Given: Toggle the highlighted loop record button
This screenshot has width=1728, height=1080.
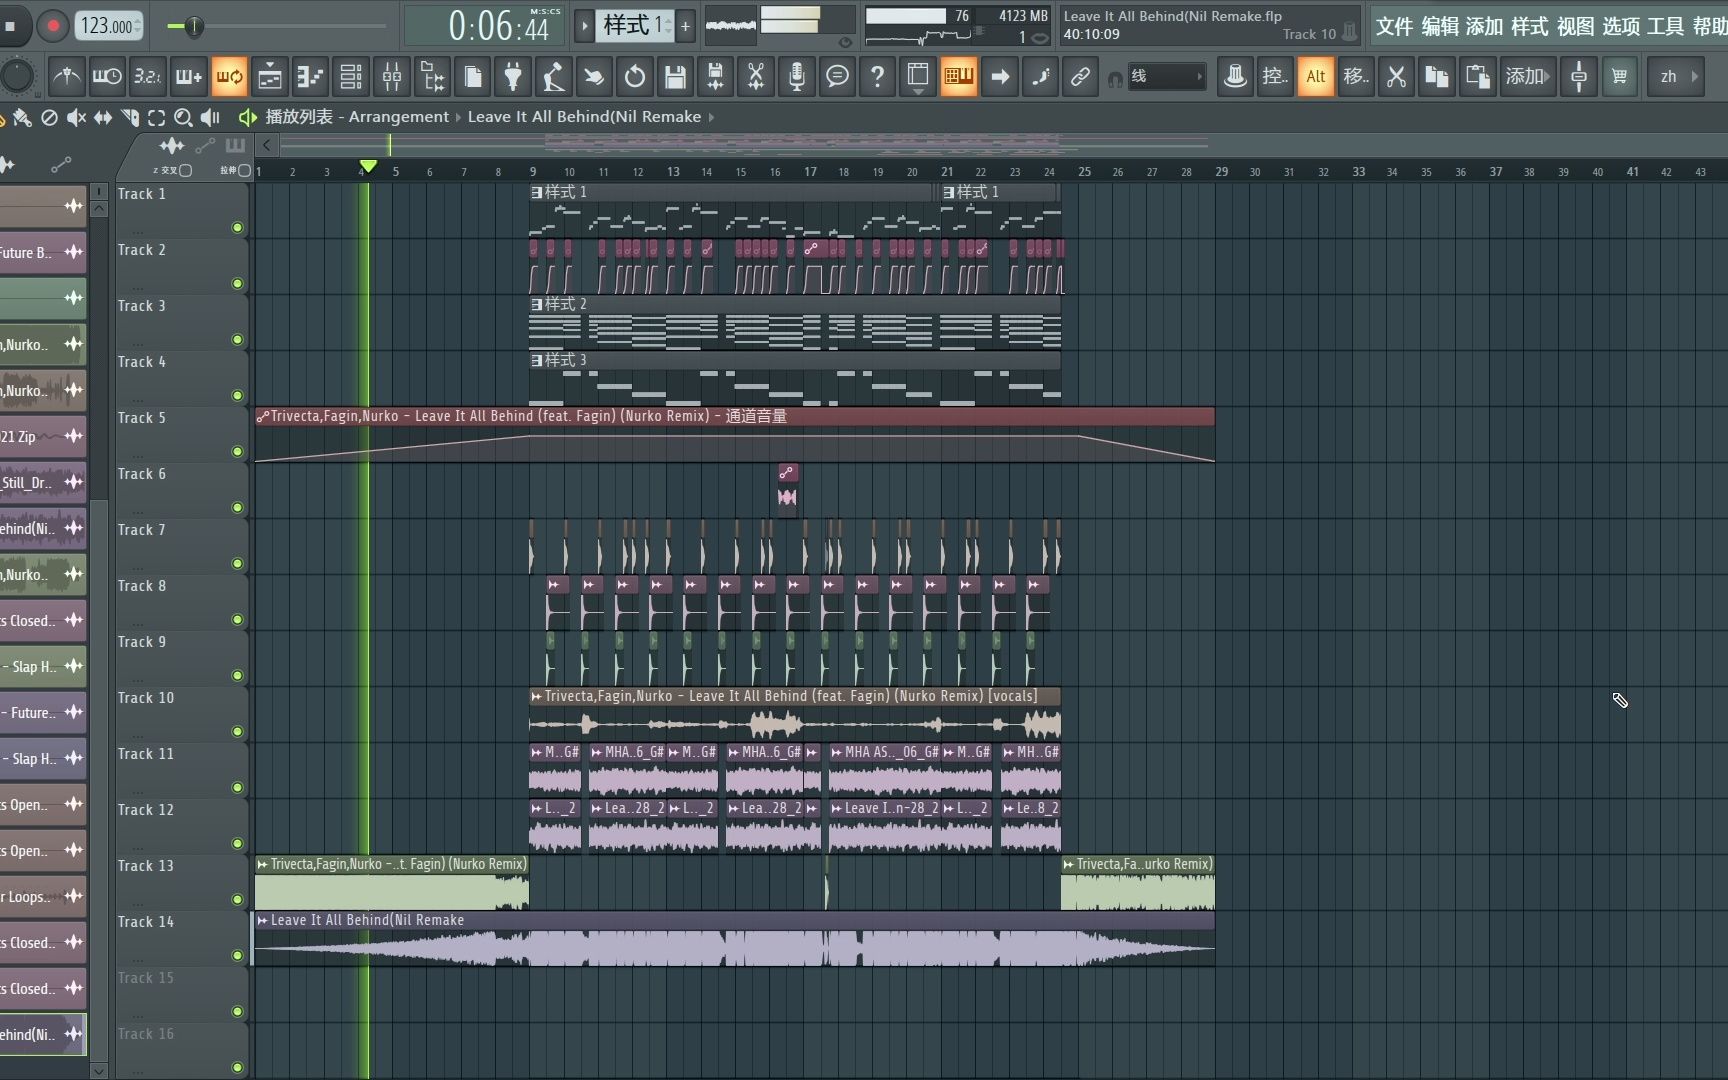Looking at the screenshot, I should pos(229,76).
